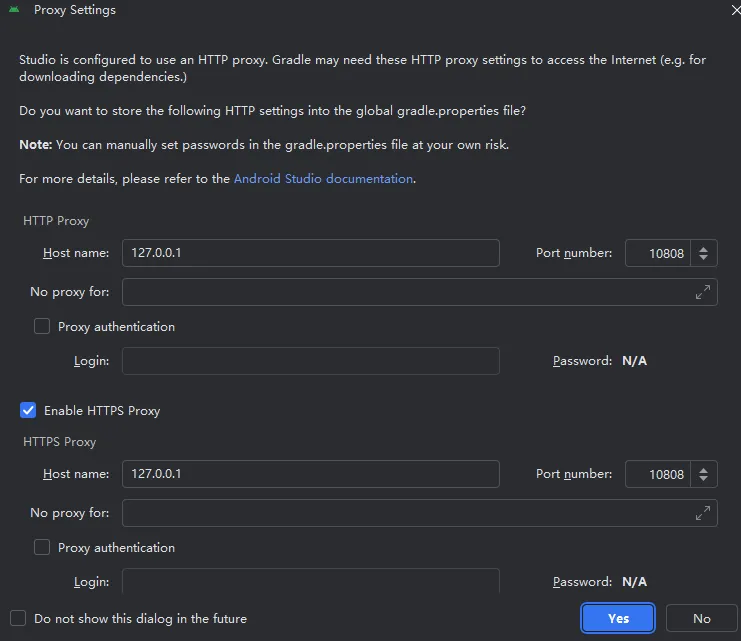Click the HTTP Proxy host name field
This screenshot has height=641, width=741.
pyautogui.click(x=310, y=253)
